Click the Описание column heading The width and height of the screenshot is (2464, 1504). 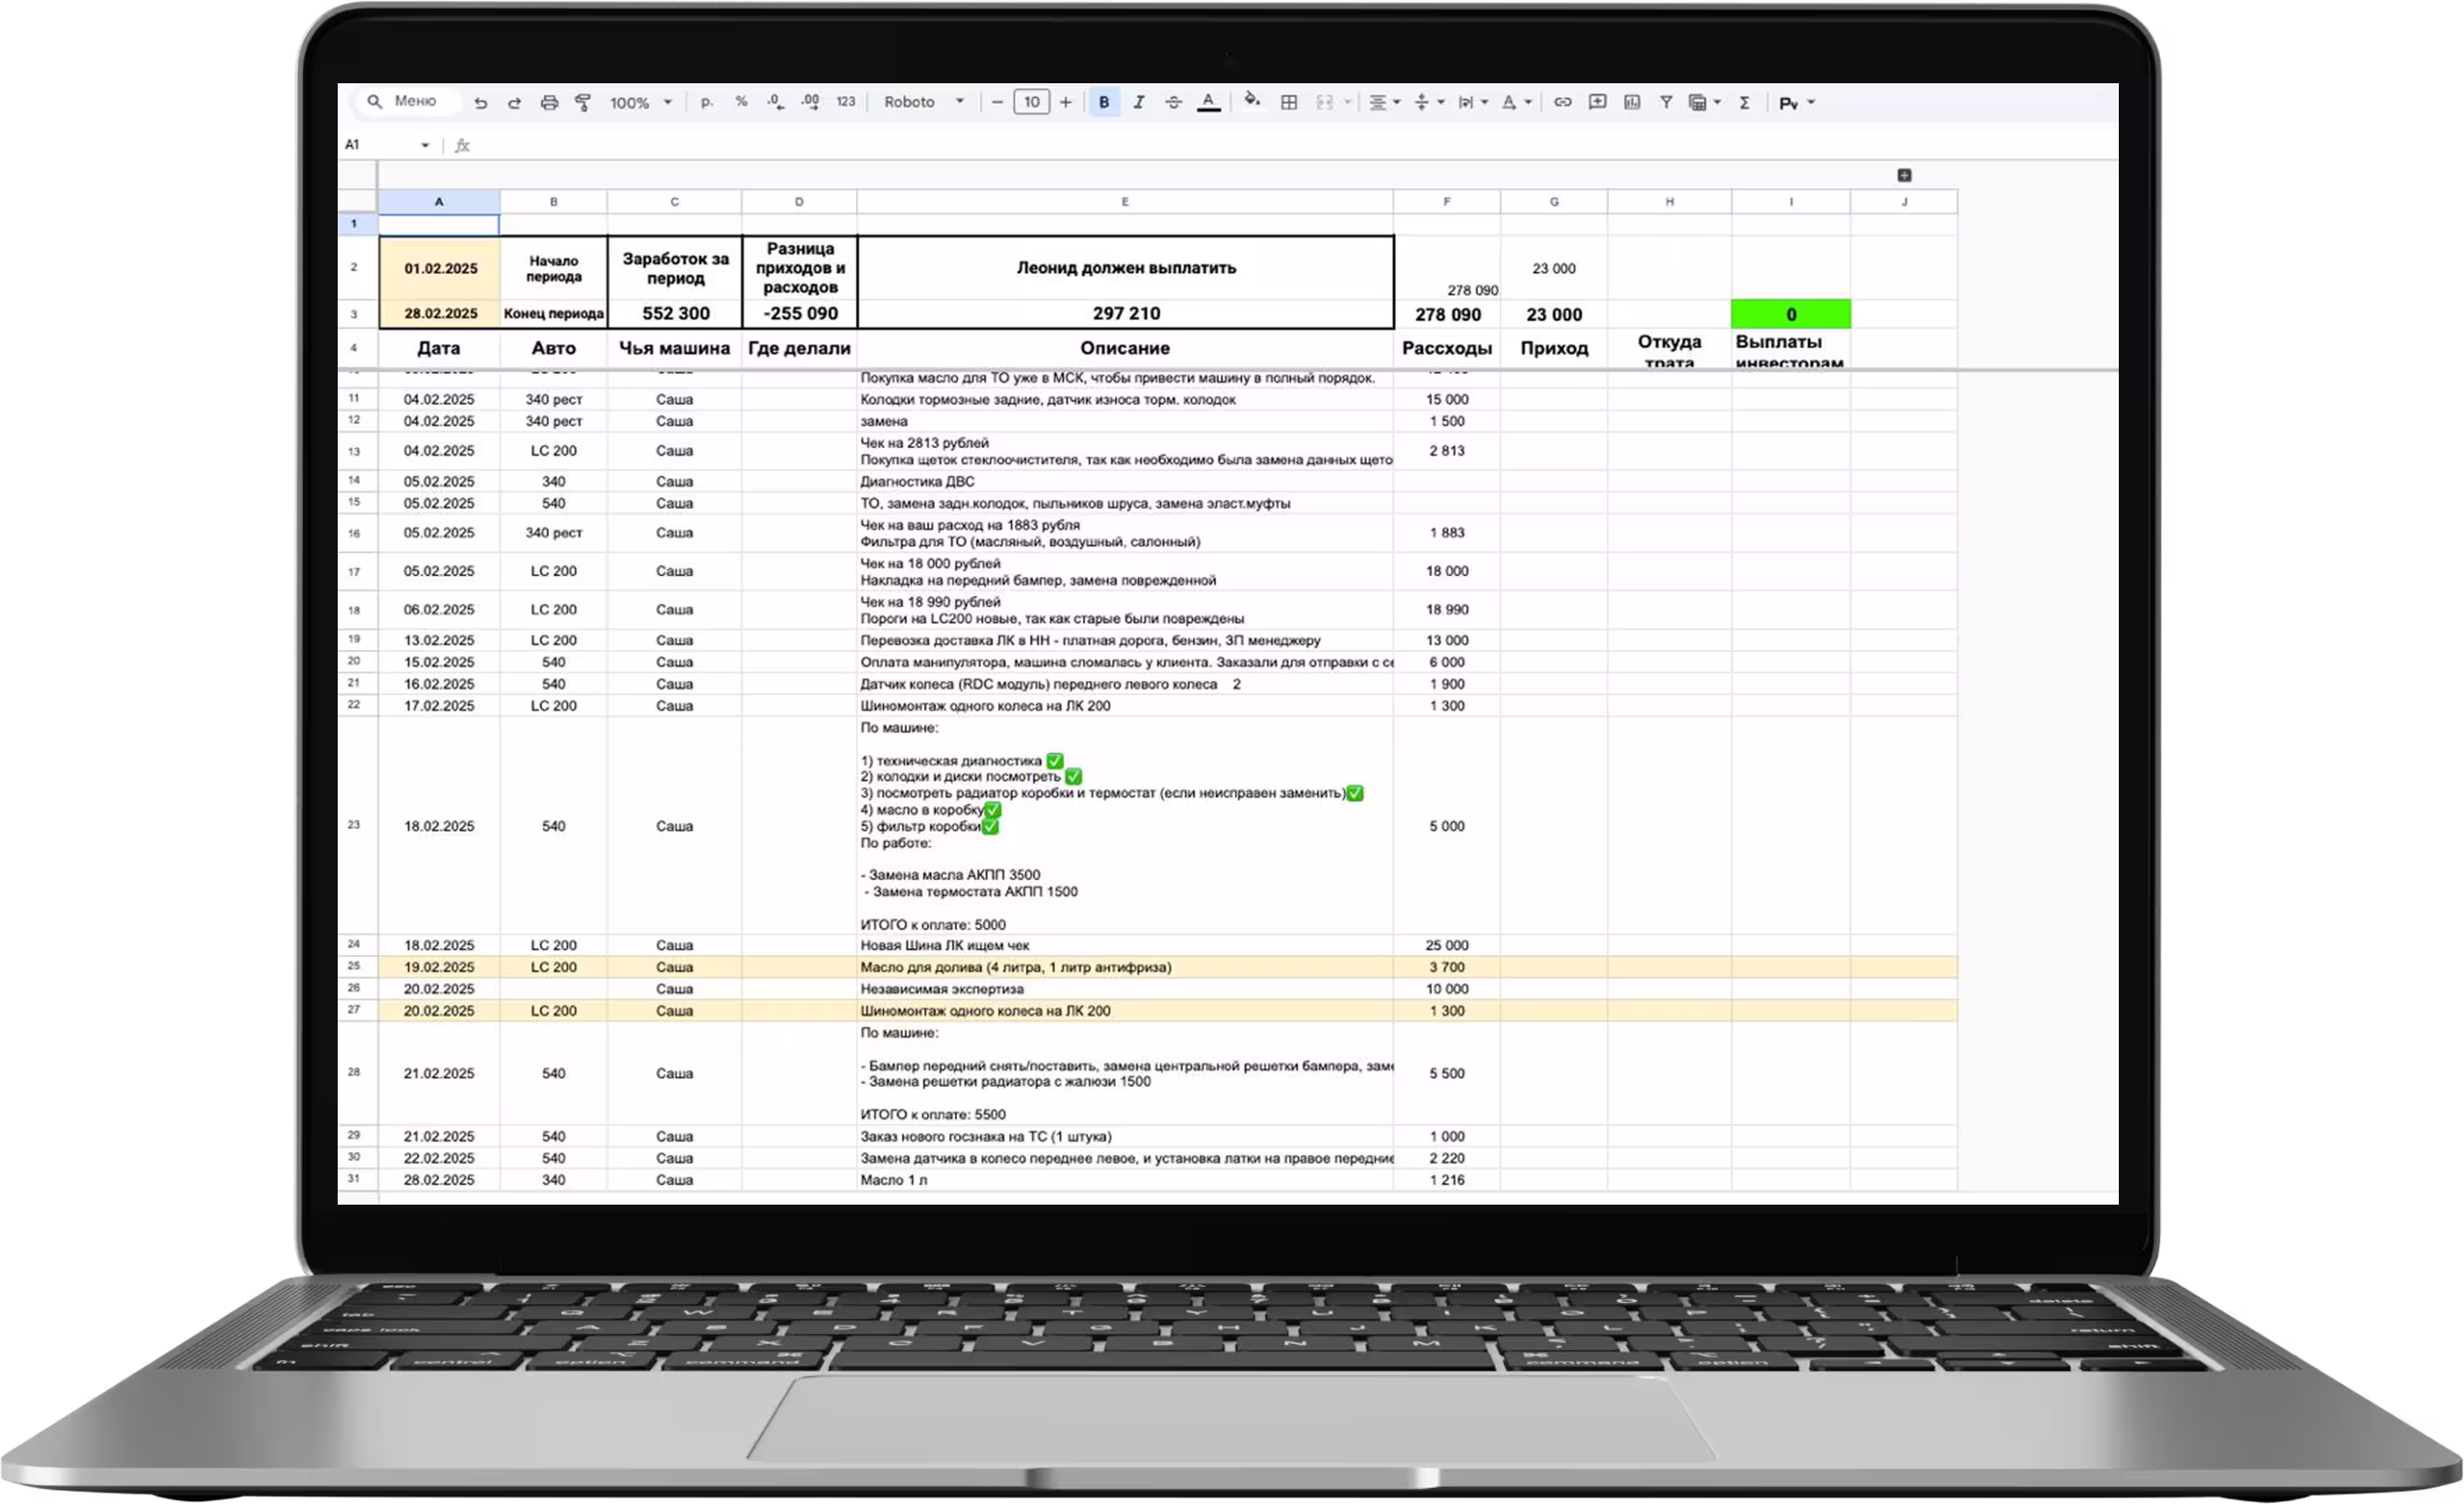(1125, 348)
